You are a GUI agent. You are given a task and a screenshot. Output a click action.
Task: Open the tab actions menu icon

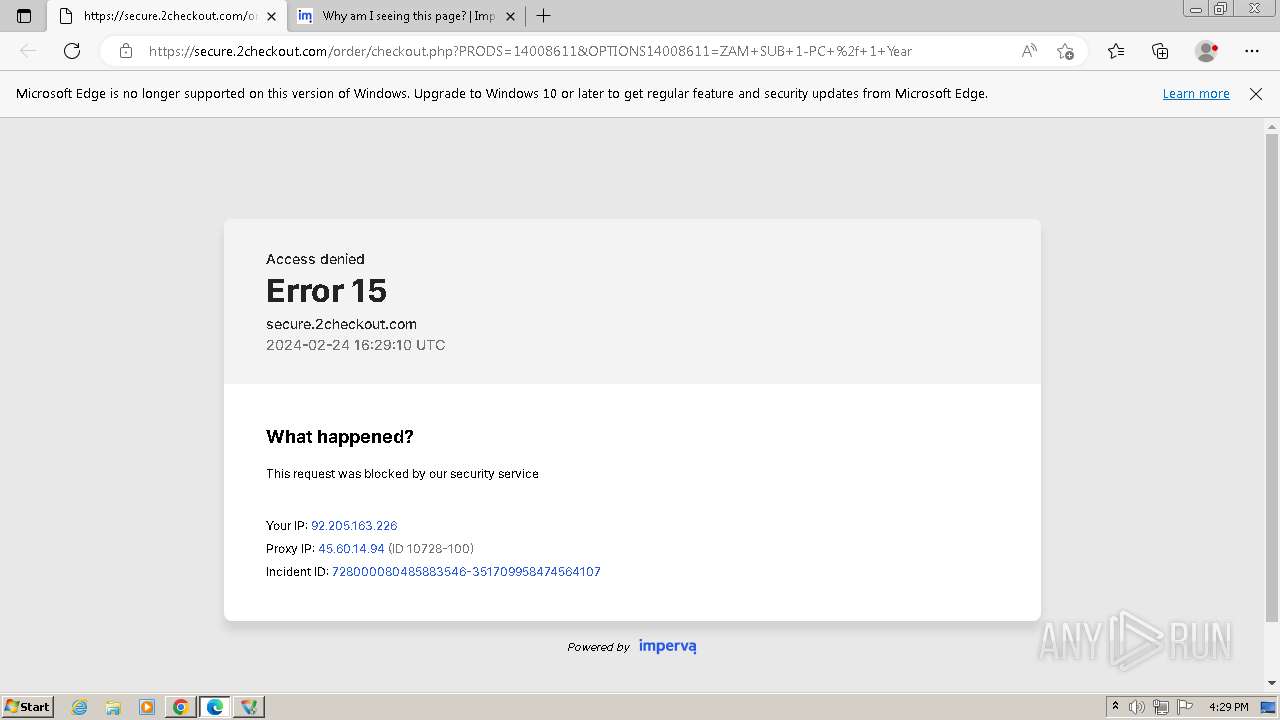24,16
